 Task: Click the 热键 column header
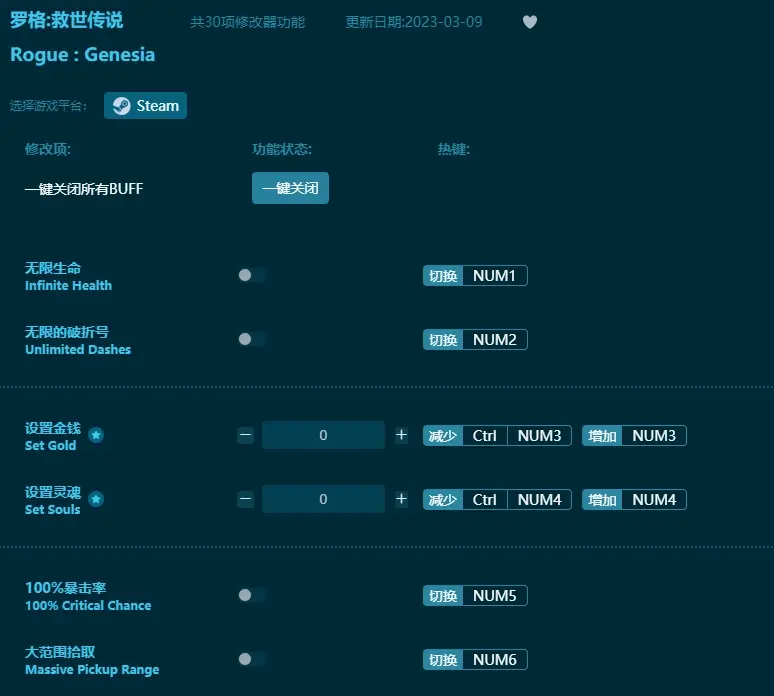(x=454, y=149)
